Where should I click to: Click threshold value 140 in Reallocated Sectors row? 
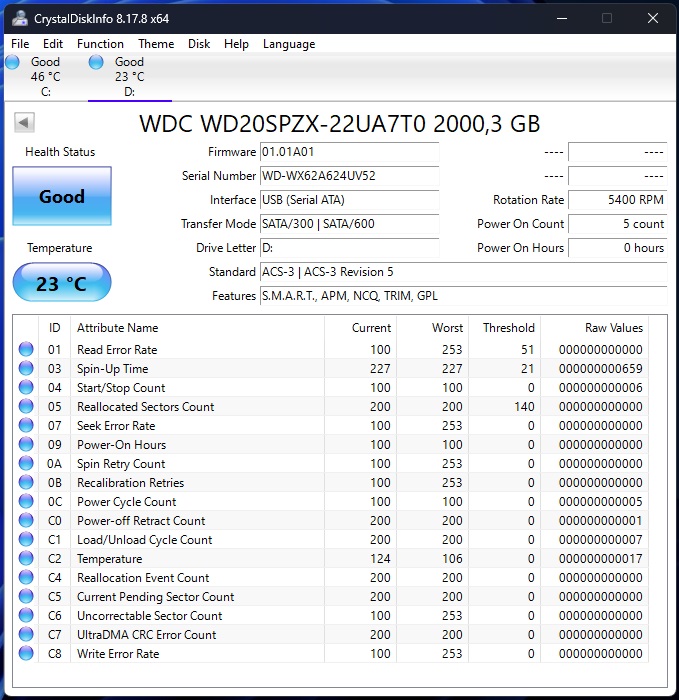(524, 406)
